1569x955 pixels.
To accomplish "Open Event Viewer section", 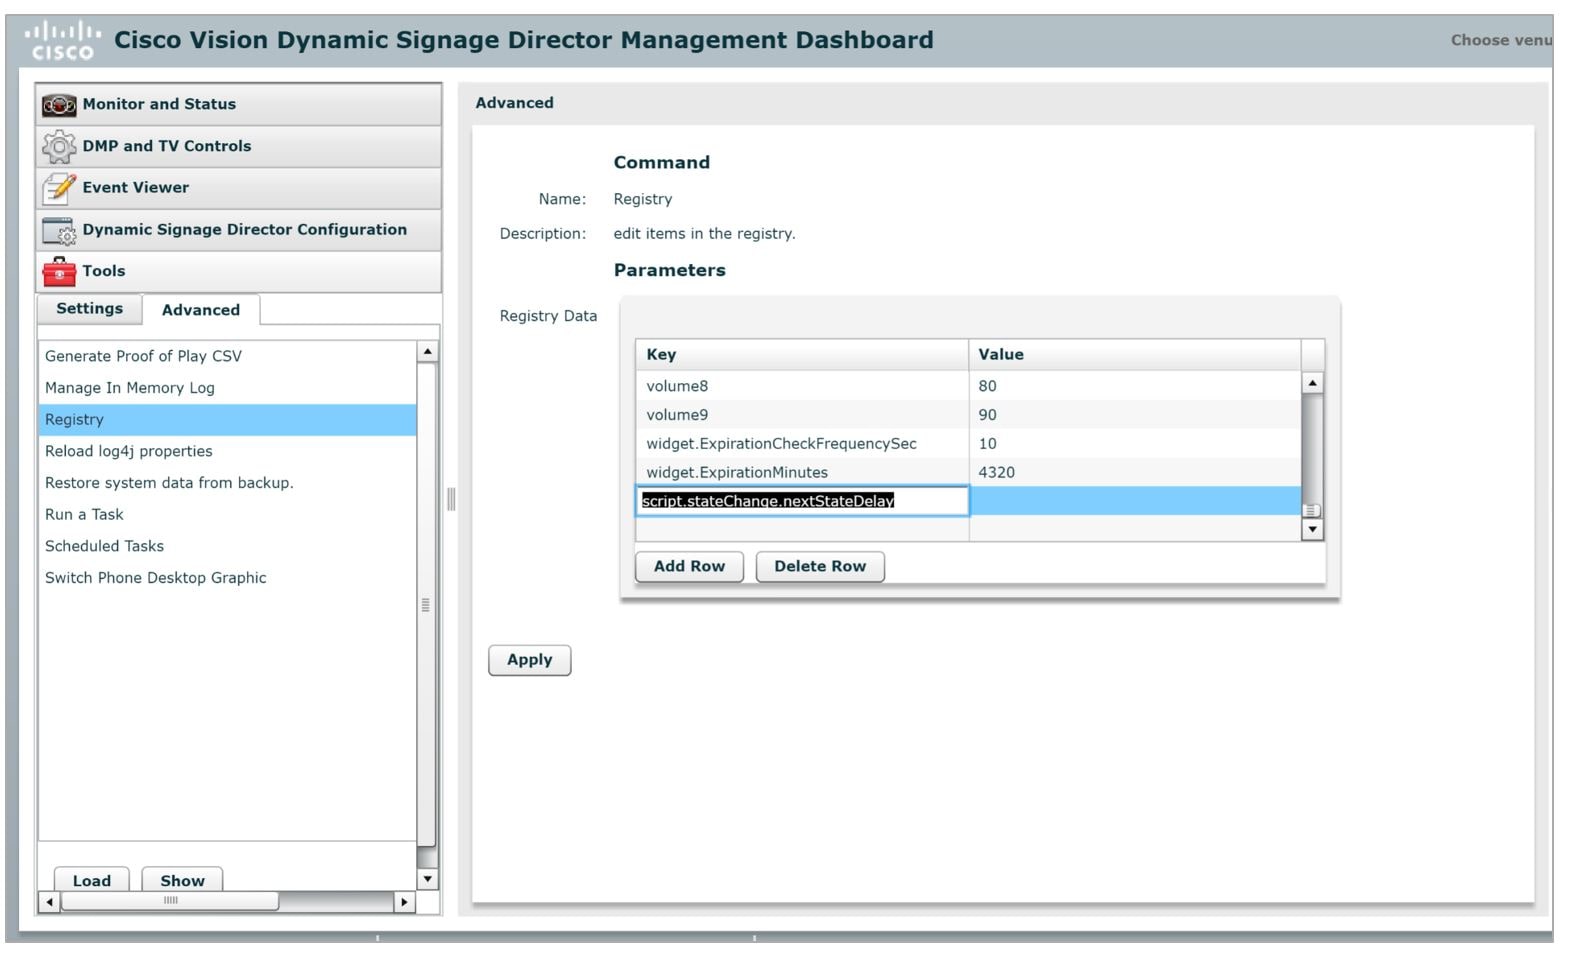I will pos(239,188).
